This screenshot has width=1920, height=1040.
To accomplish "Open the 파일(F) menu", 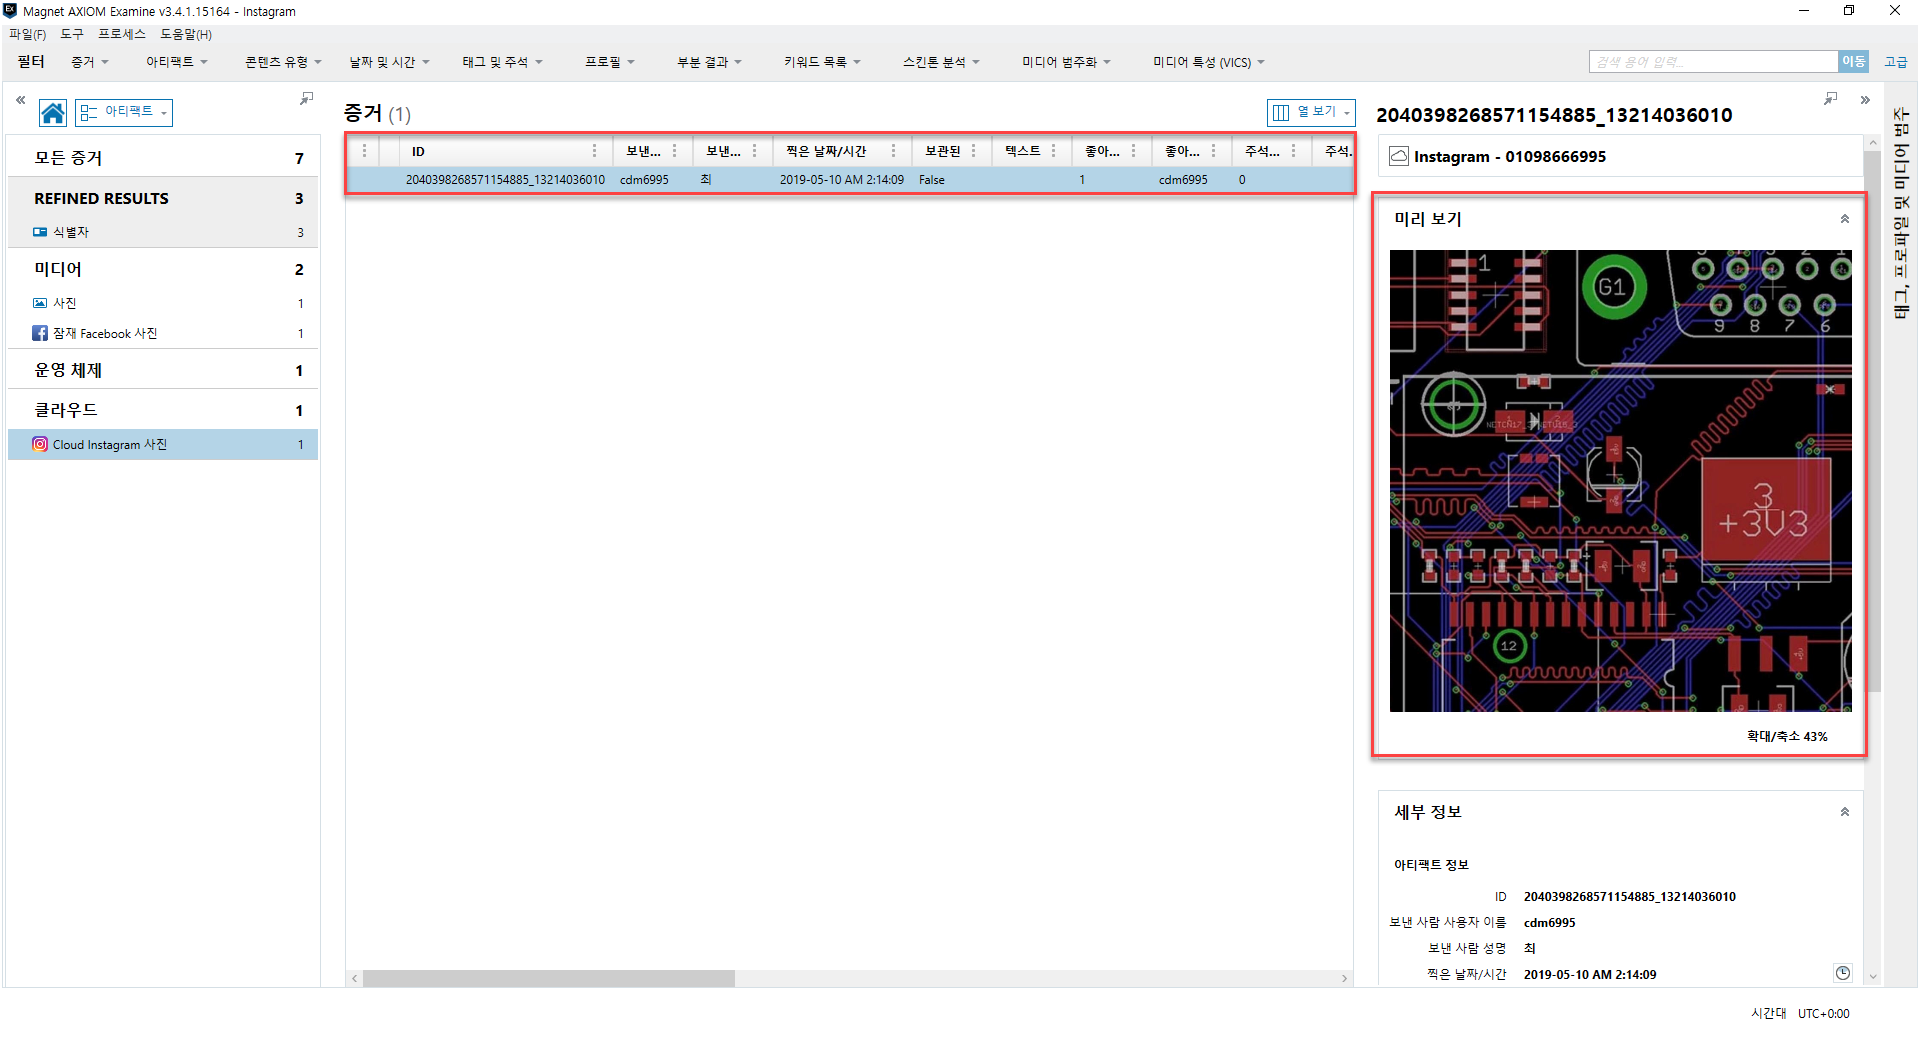I will coord(28,34).
